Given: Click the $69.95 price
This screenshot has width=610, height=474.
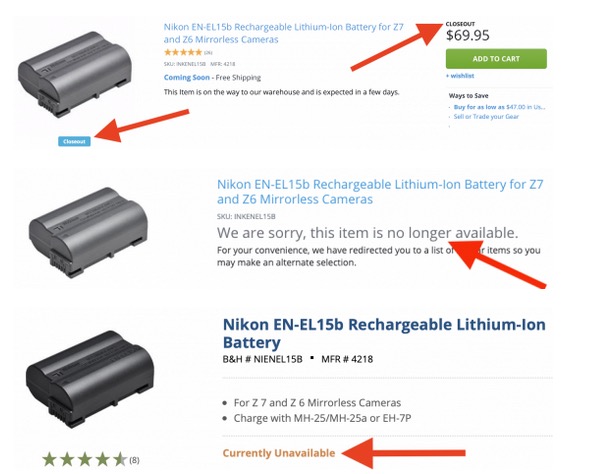Looking at the screenshot, I should (468, 35).
